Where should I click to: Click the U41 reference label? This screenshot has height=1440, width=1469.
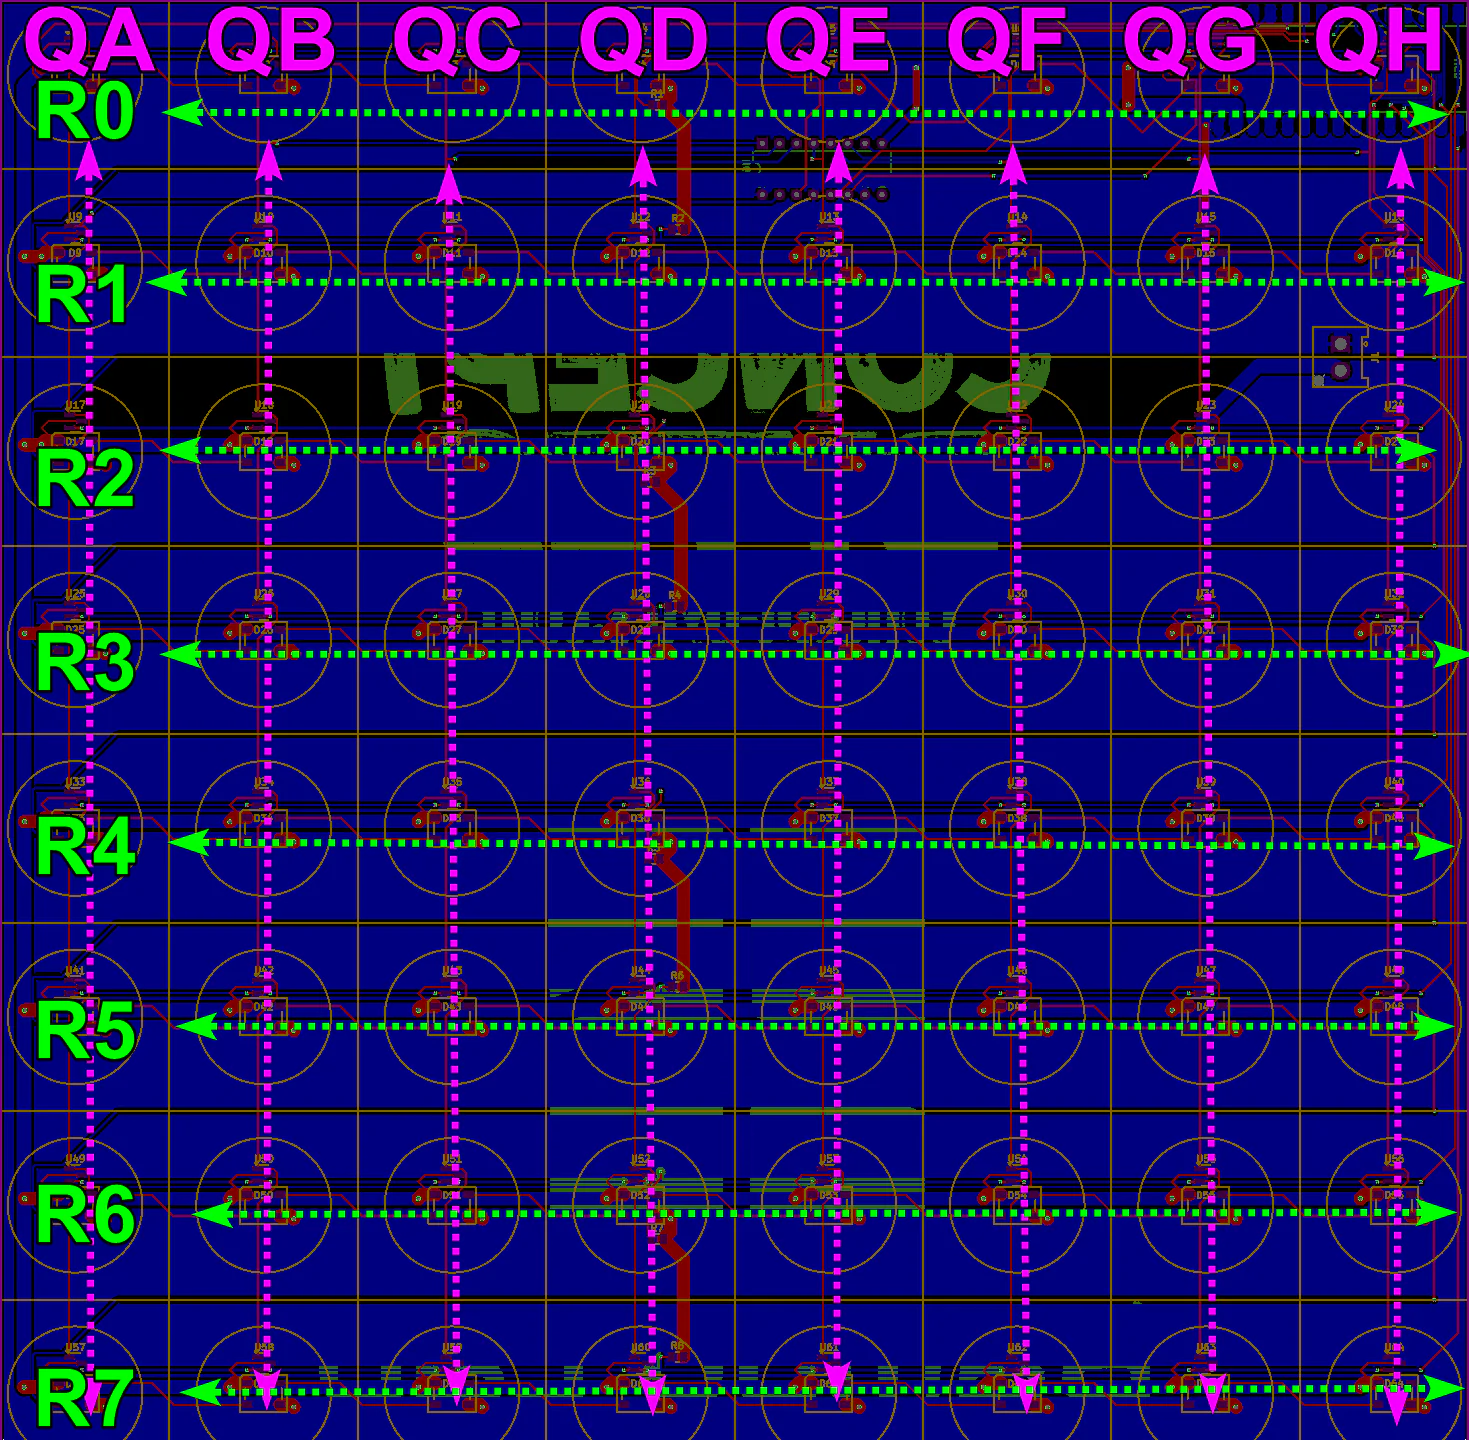point(75,971)
